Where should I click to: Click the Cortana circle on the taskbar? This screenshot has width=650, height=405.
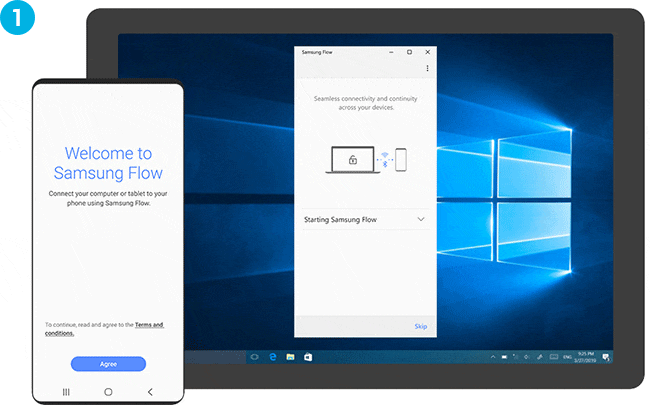point(254,356)
